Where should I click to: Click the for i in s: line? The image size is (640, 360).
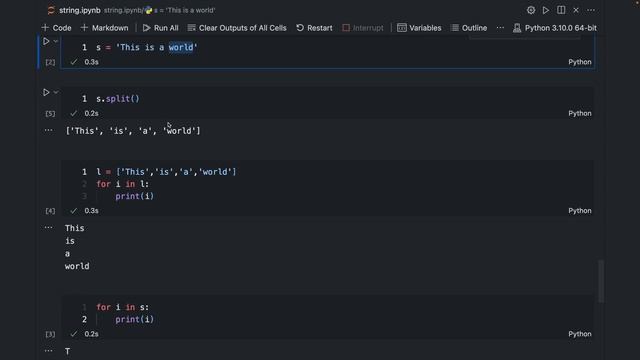[123, 307]
